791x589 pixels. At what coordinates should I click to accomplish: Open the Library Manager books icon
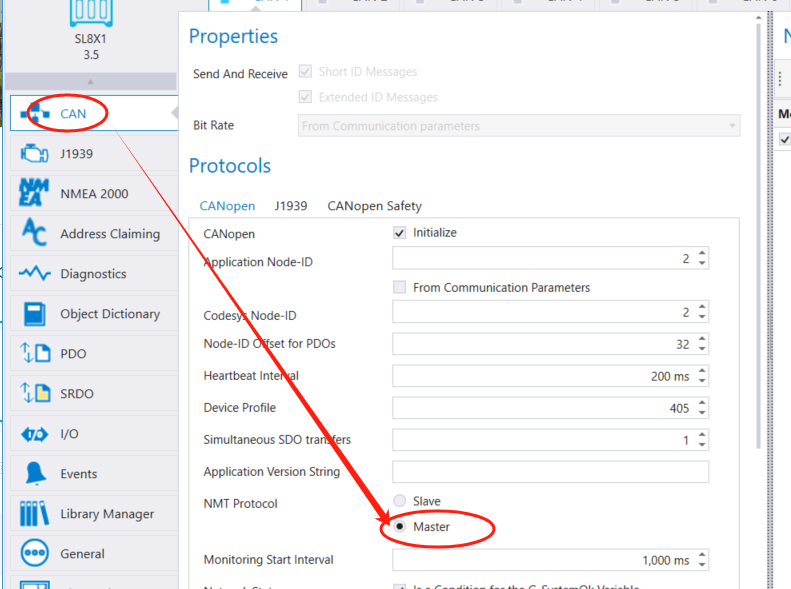point(35,514)
